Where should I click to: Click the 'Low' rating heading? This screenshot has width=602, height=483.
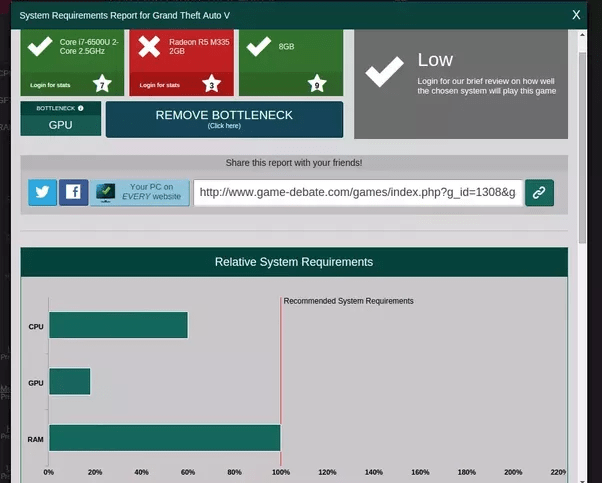tap(435, 60)
